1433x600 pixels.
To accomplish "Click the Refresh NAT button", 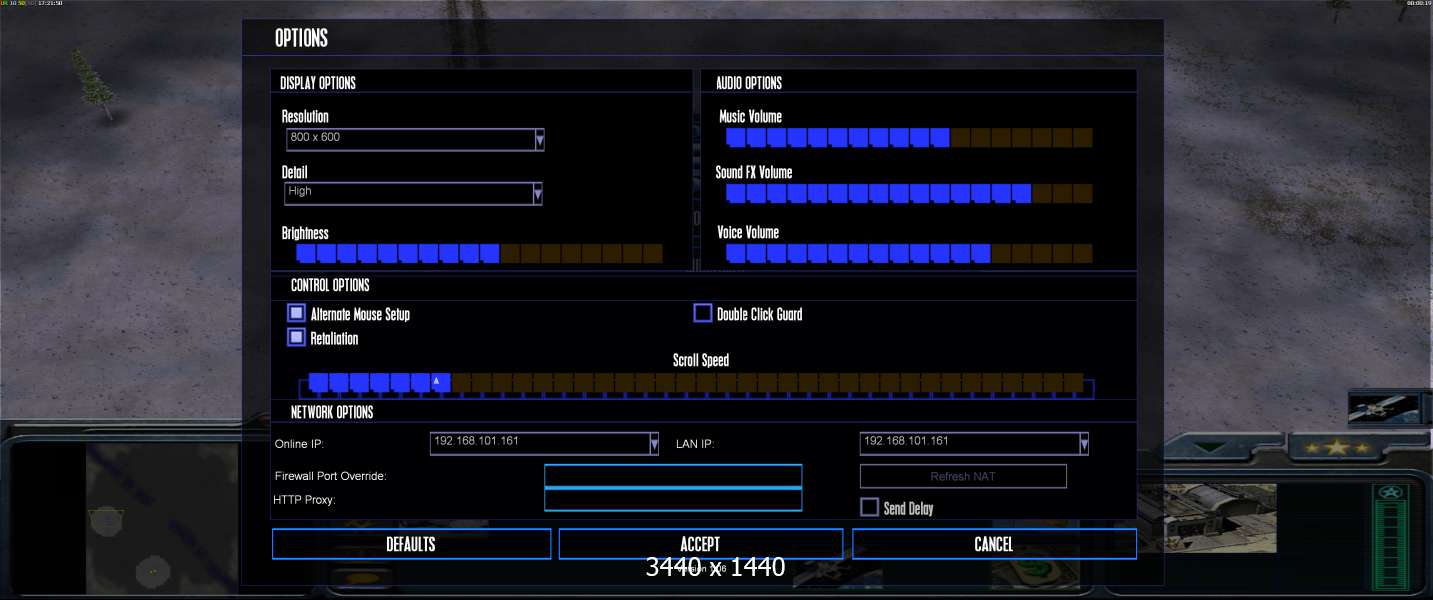I will tap(963, 476).
